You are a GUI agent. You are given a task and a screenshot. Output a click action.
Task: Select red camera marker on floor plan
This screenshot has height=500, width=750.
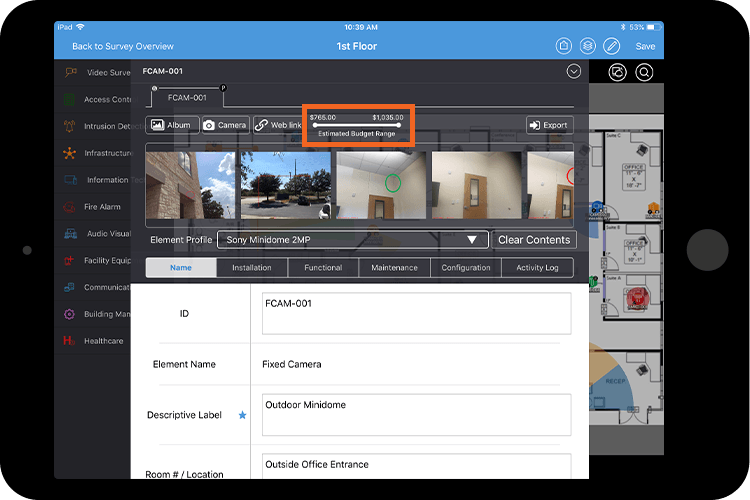click(x=637, y=299)
